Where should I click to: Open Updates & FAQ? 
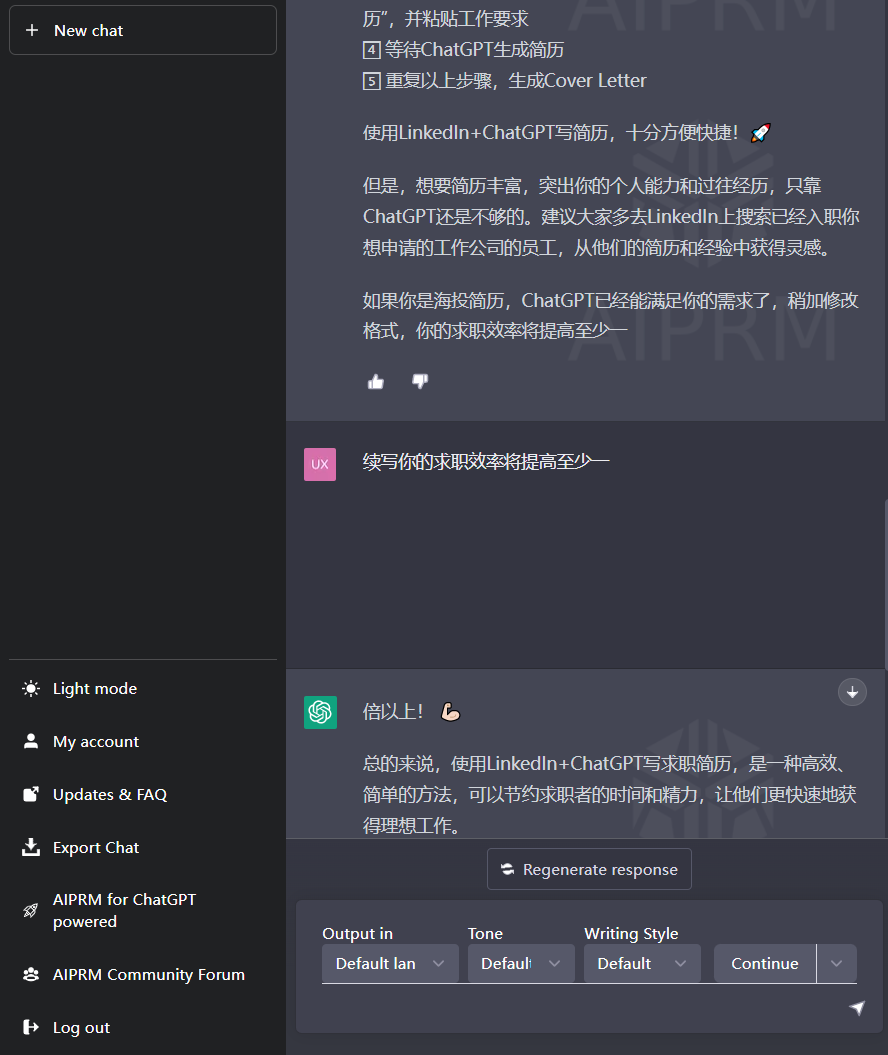coord(29,794)
